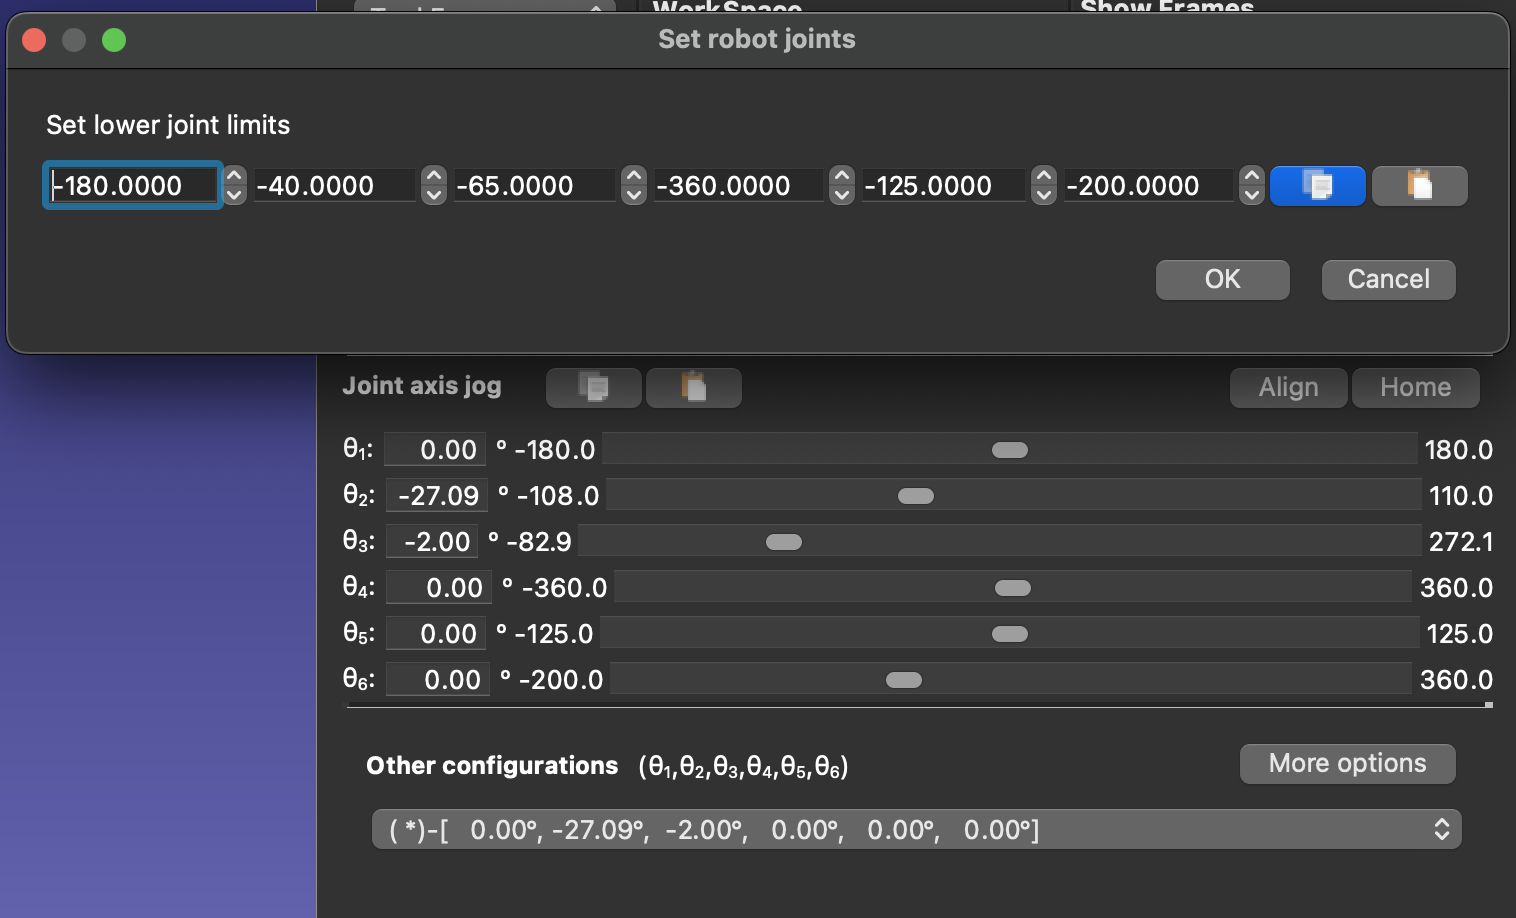The image size is (1516, 918).
Task: Click stepper arrows for -360.0000 limit field
Action: [x=842, y=185]
